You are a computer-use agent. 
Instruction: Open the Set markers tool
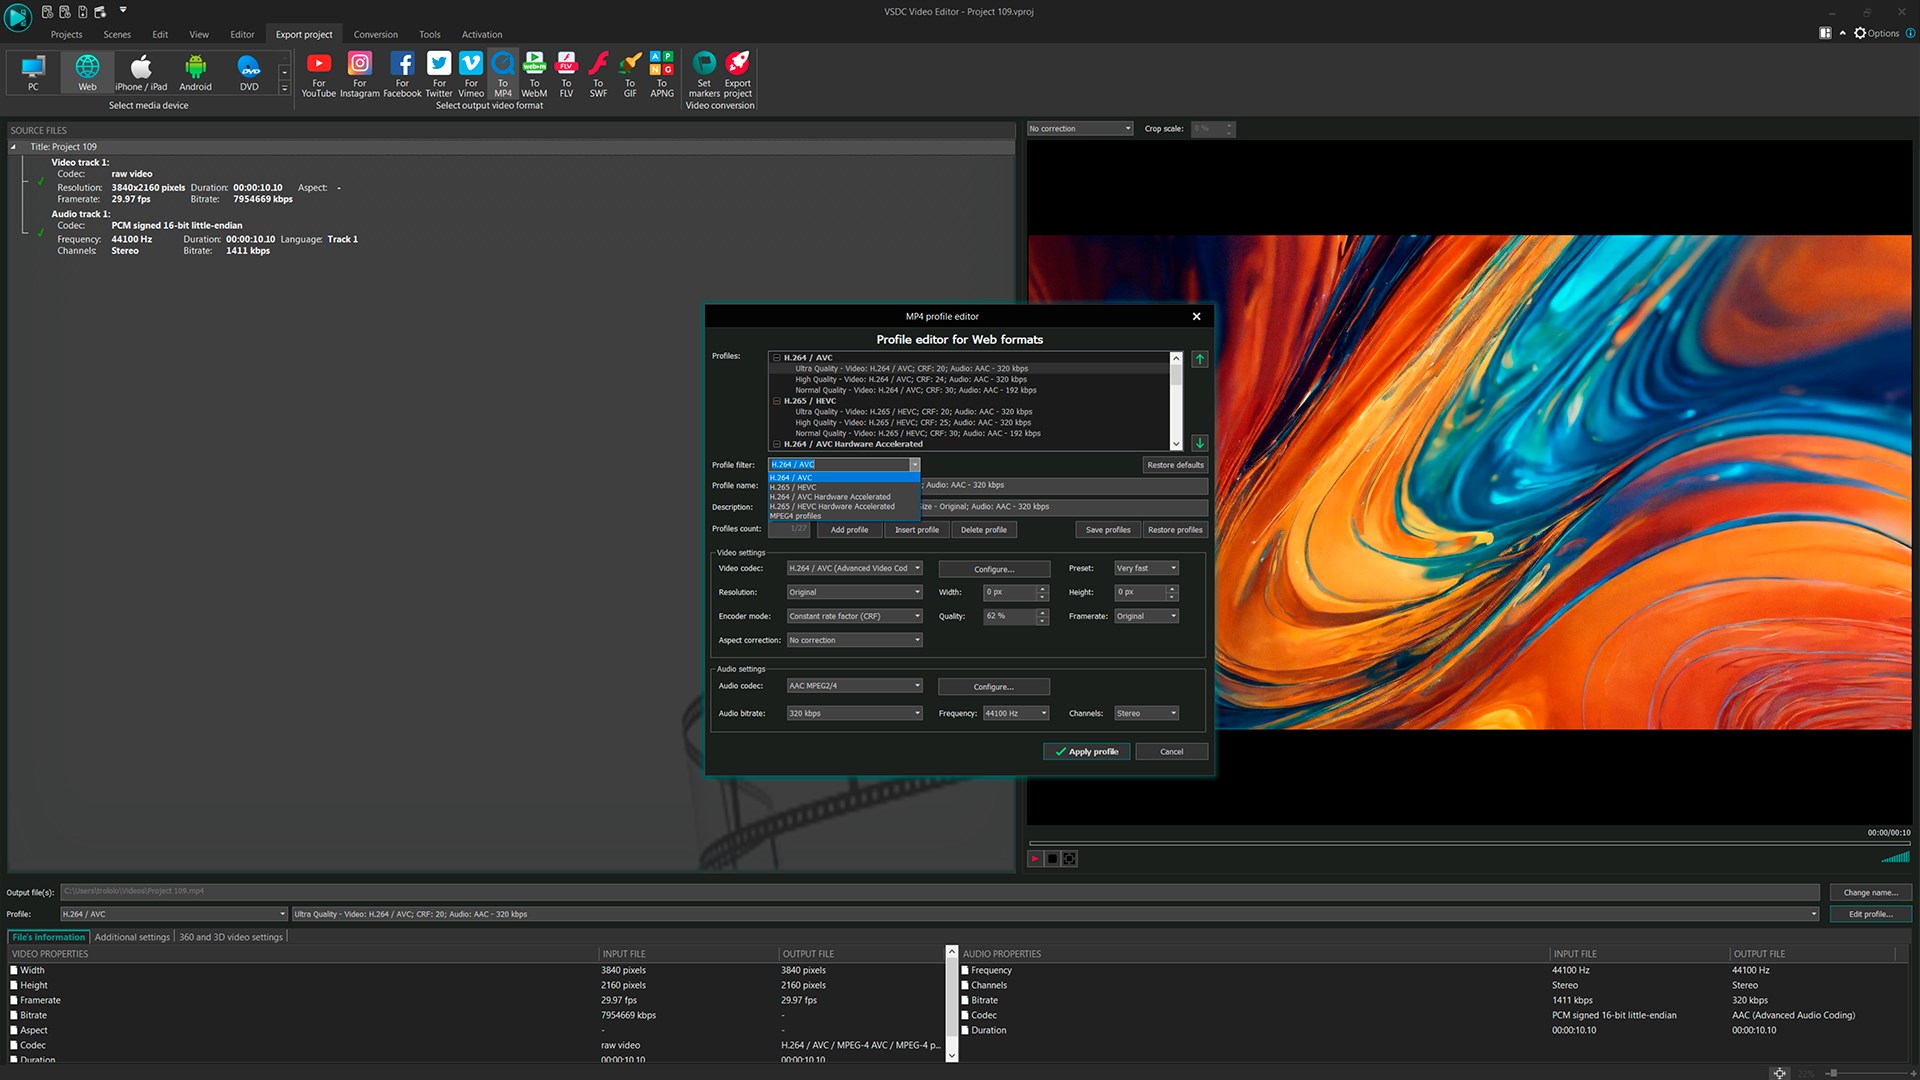coord(704,72)
